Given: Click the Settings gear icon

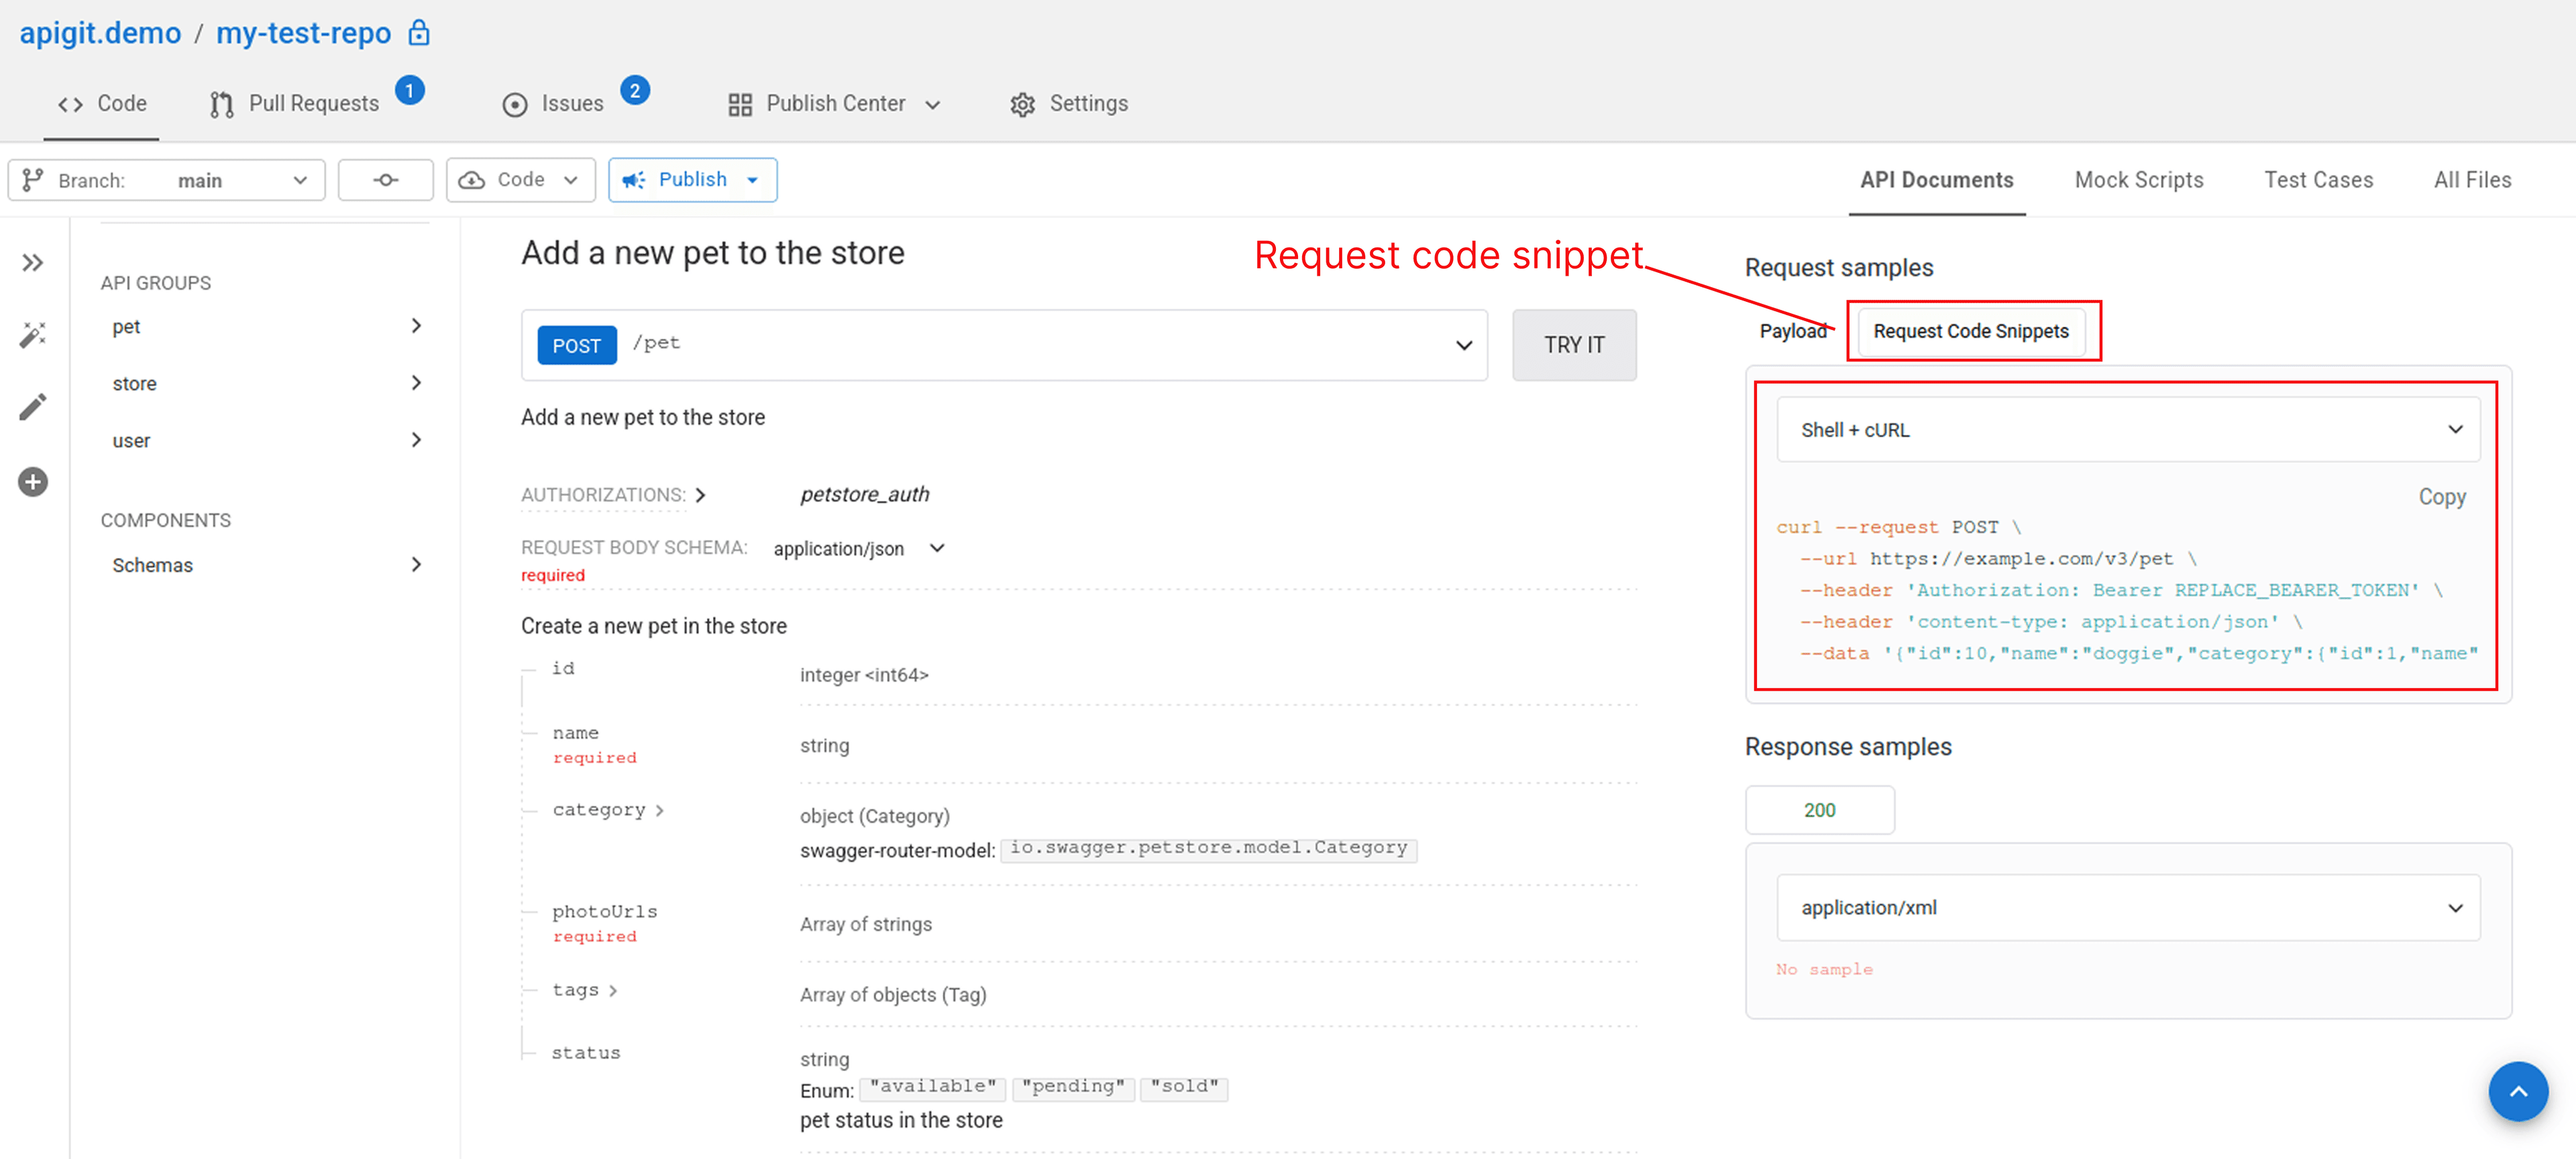Looking at the screenshot, I should point(1022,104).
